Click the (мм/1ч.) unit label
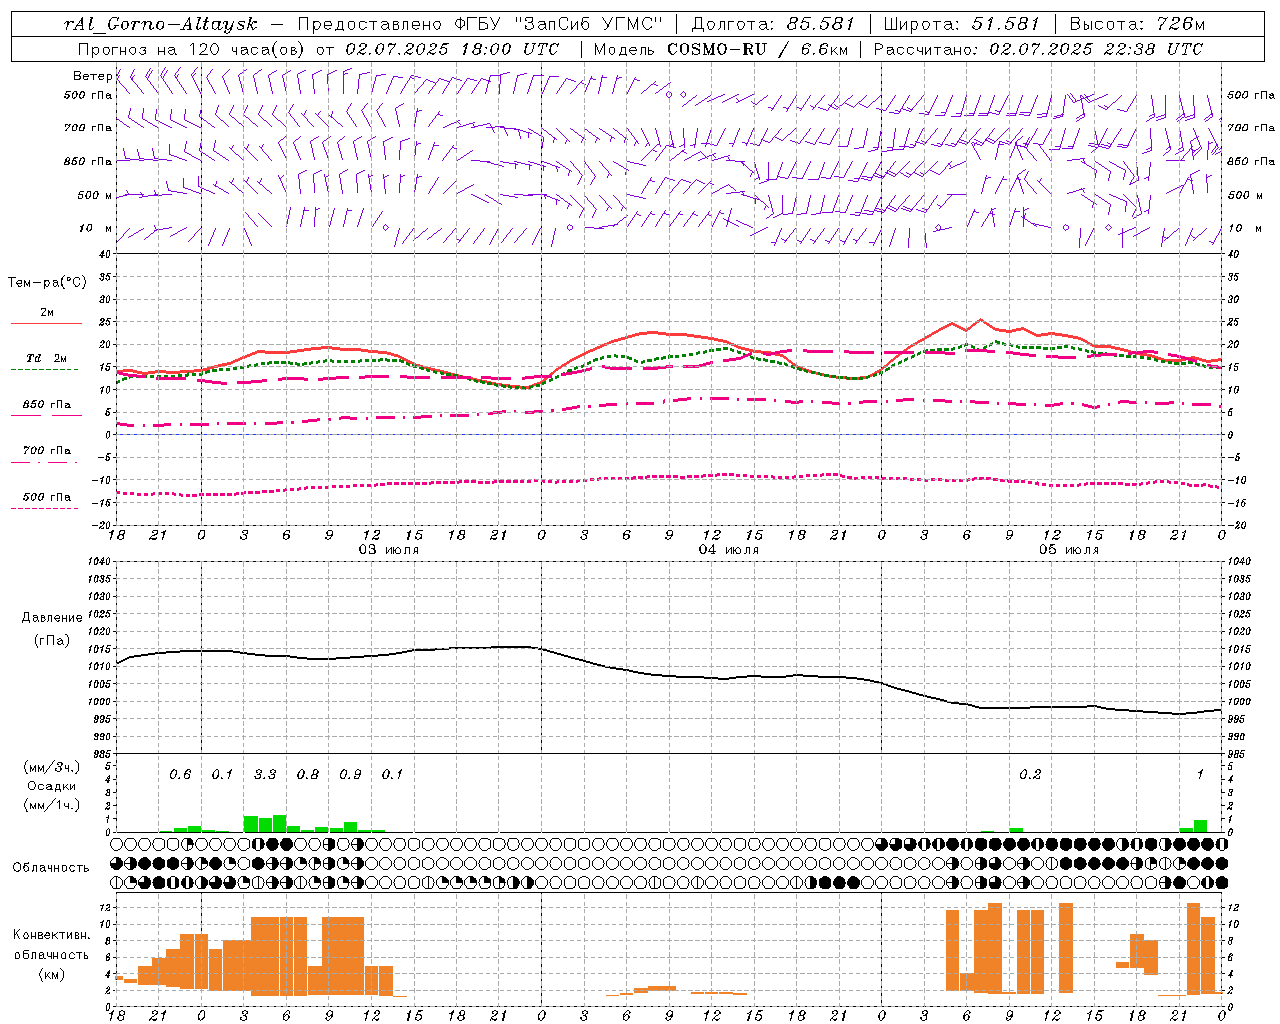1280x1024 pixels. click(52, 805)
